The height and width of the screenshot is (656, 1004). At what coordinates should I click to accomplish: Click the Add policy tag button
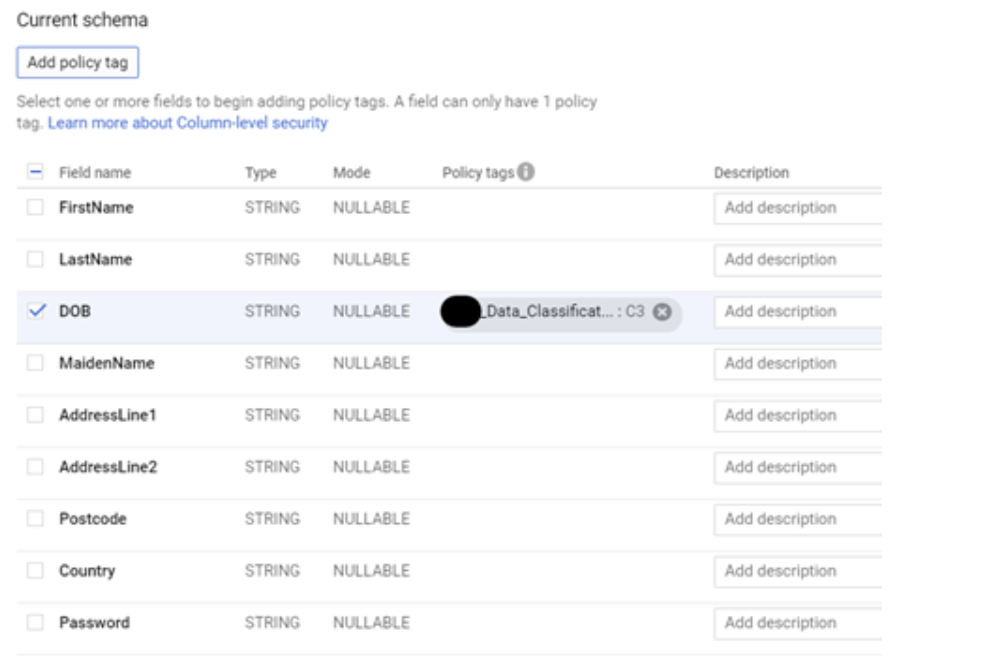[78, 62]
